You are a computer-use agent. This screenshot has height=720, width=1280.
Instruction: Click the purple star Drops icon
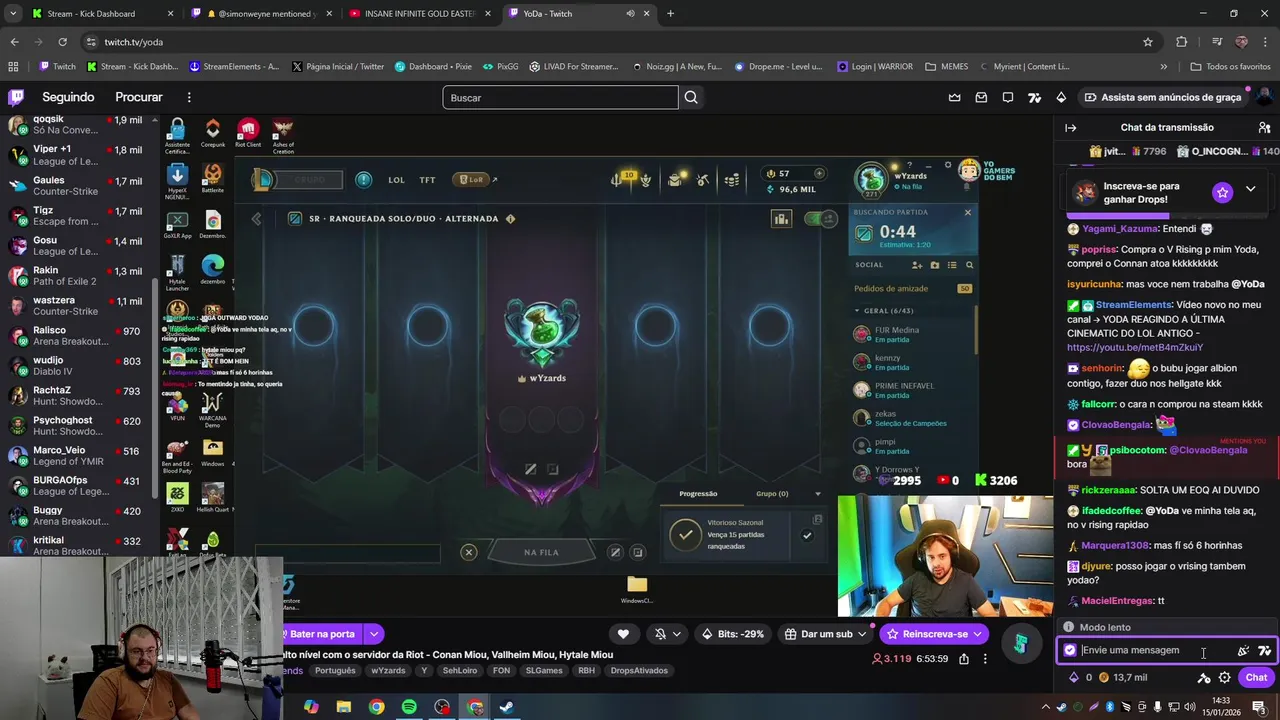(1222, 192)
